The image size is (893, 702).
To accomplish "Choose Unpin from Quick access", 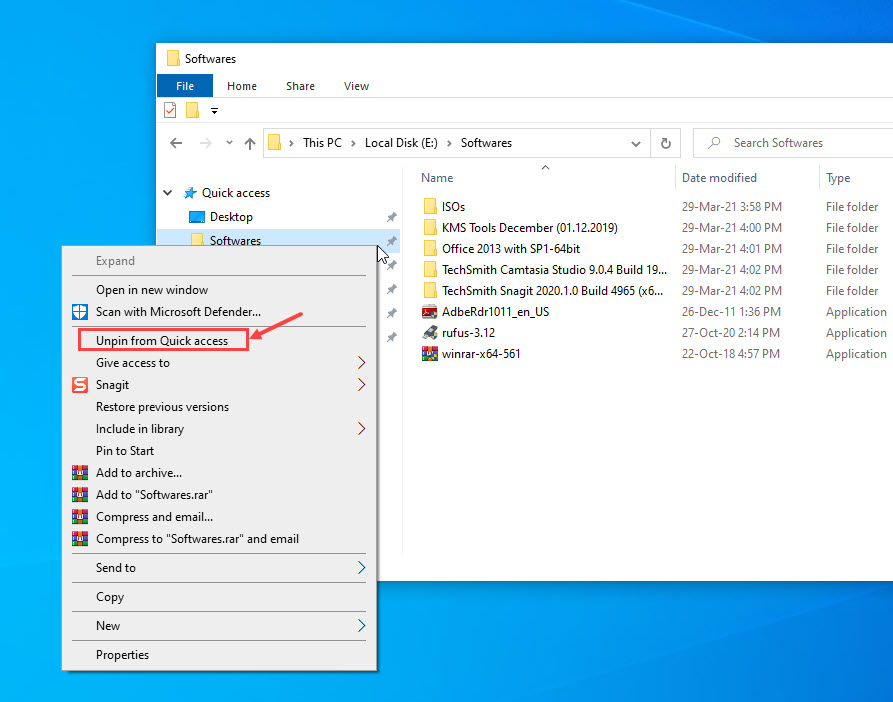I will coord(162,341).
